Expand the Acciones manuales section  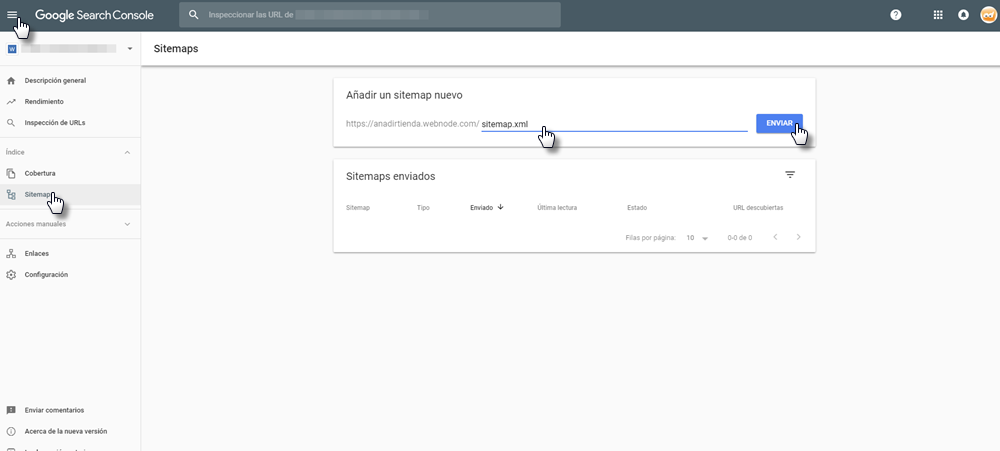(x=127, y=225)
